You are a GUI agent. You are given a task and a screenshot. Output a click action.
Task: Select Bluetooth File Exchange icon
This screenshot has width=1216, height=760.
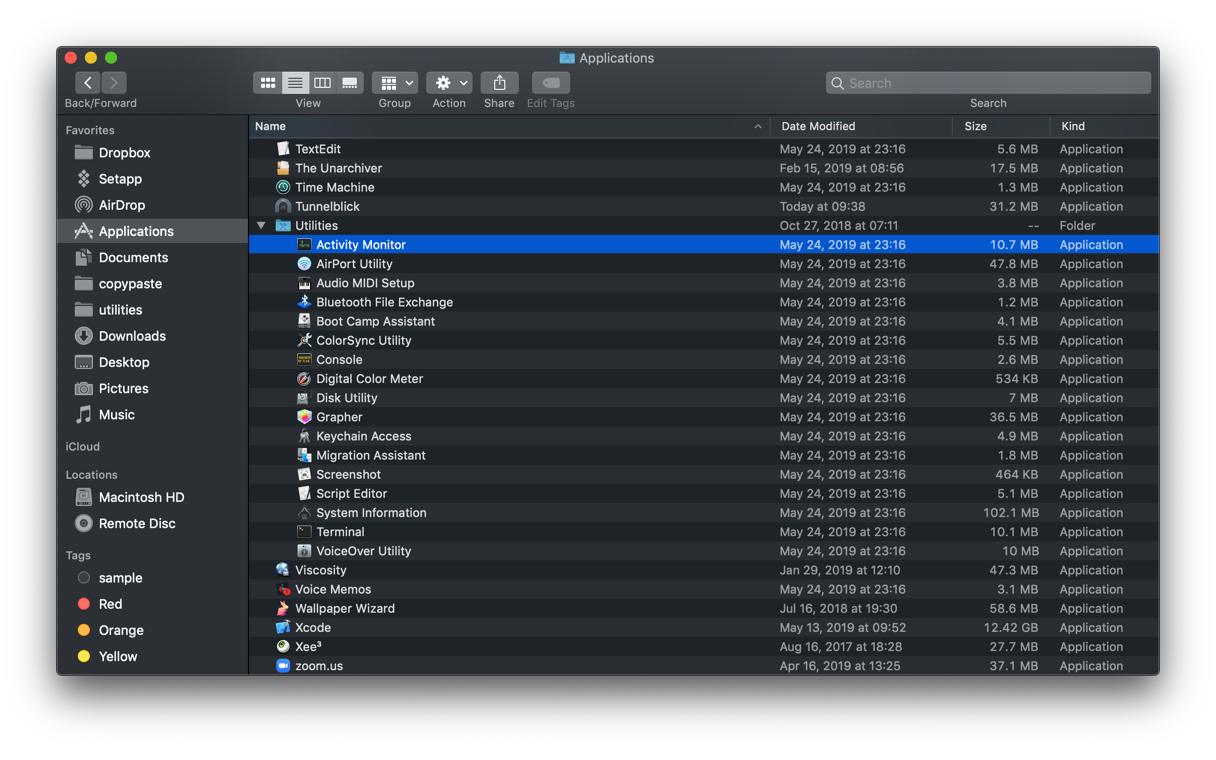(x=304, y=302)
